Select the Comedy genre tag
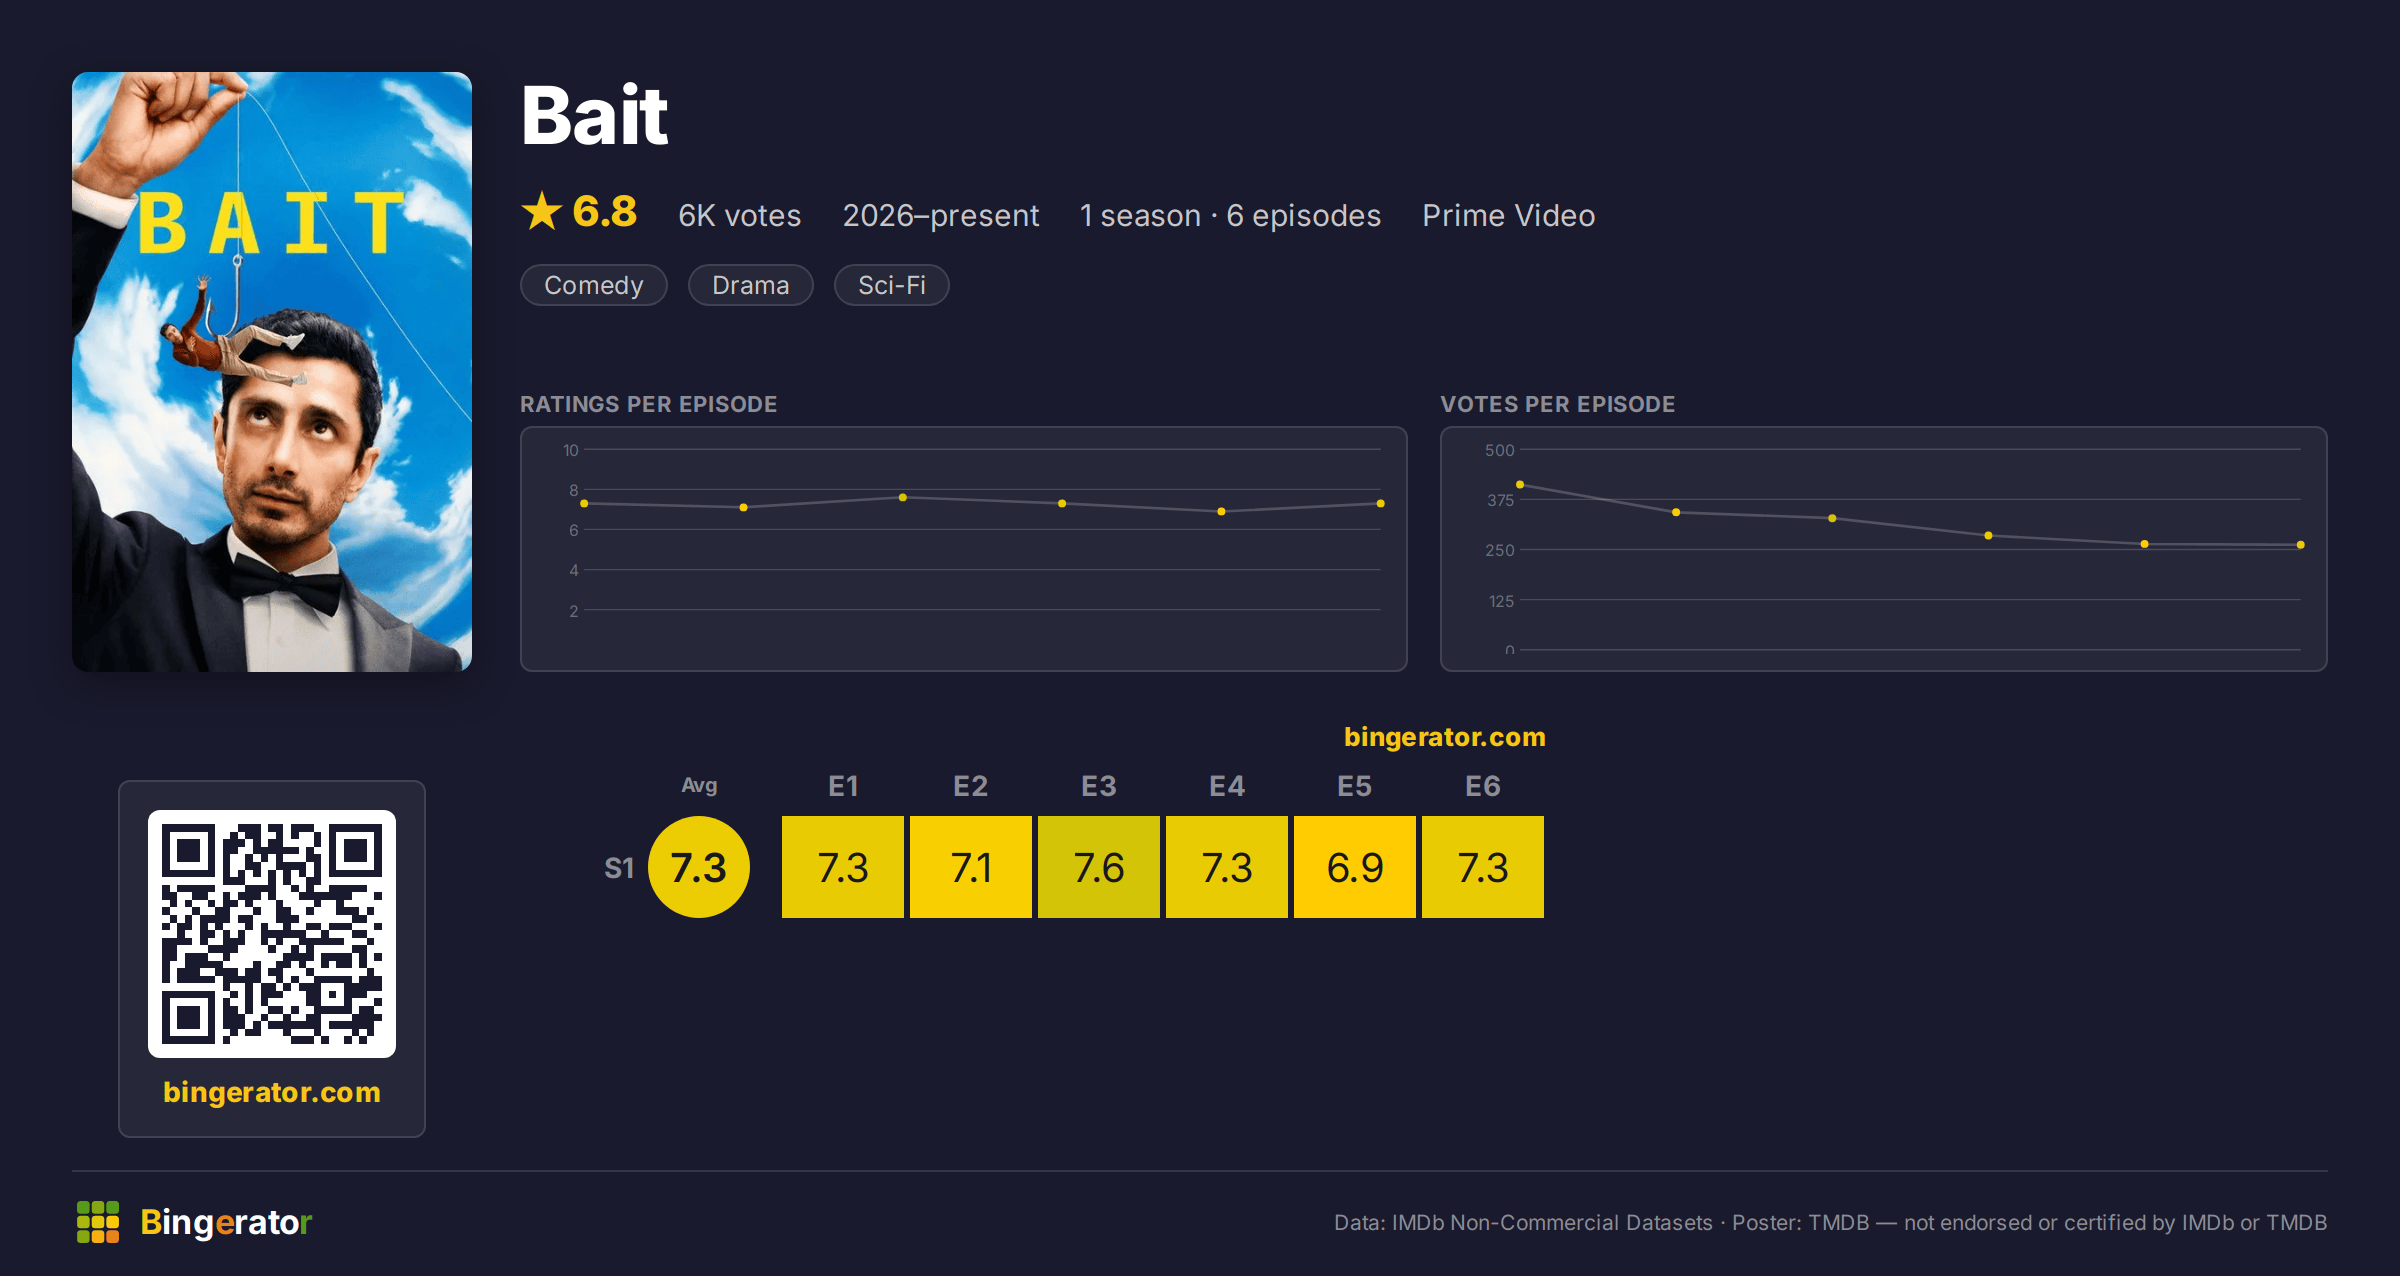The height and width of the screenshot is (1276, 2400). point(594,285)
